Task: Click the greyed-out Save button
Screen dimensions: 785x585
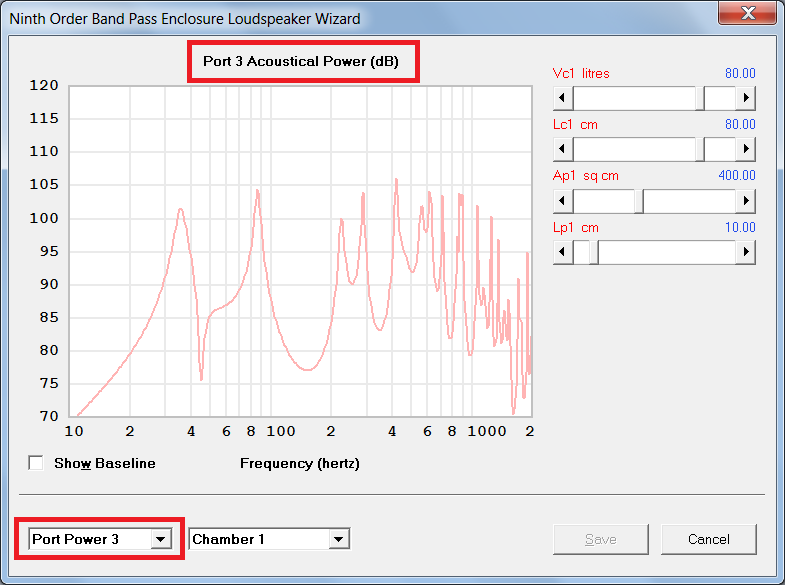Action: [x=601, y=539]
